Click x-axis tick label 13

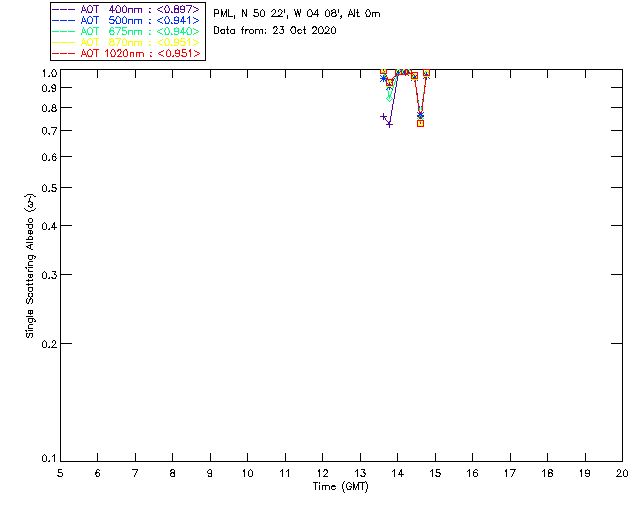(x=360, y=473)
